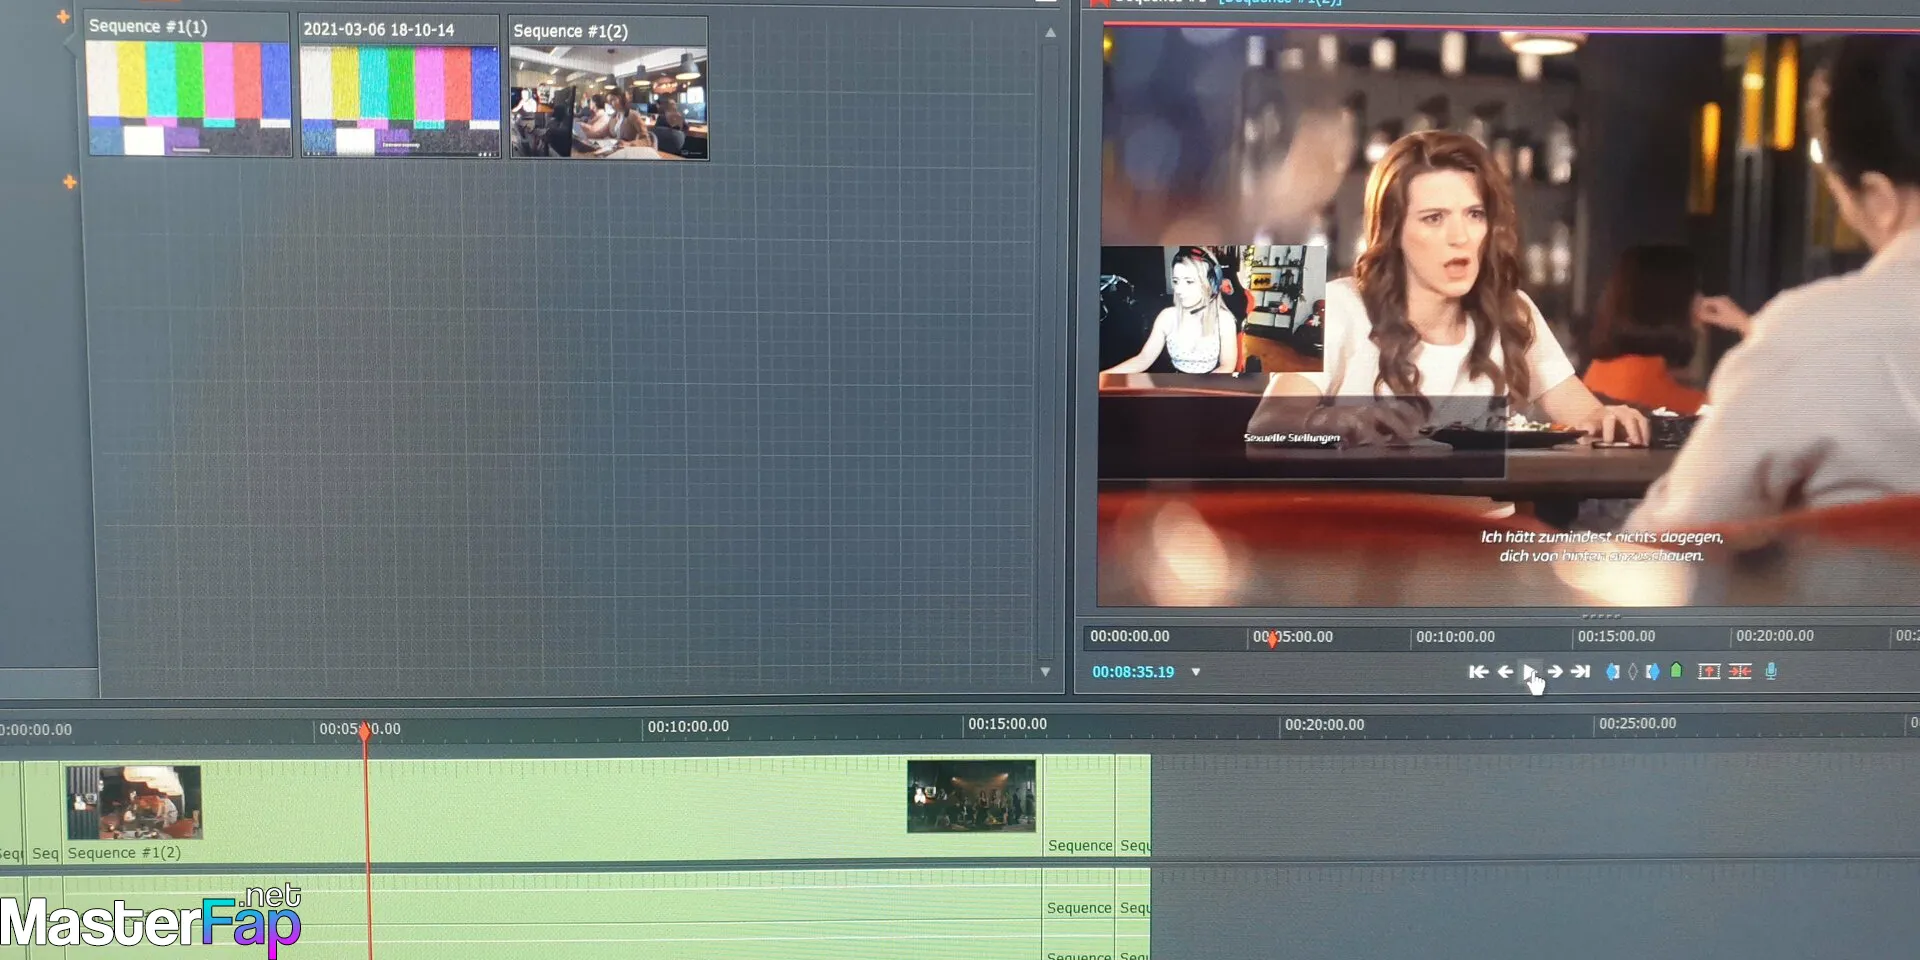The height and width of the screenshot is (960, 1920).
Task: Step one frame backward in the viewer
Action: (x=1505, y=672)
